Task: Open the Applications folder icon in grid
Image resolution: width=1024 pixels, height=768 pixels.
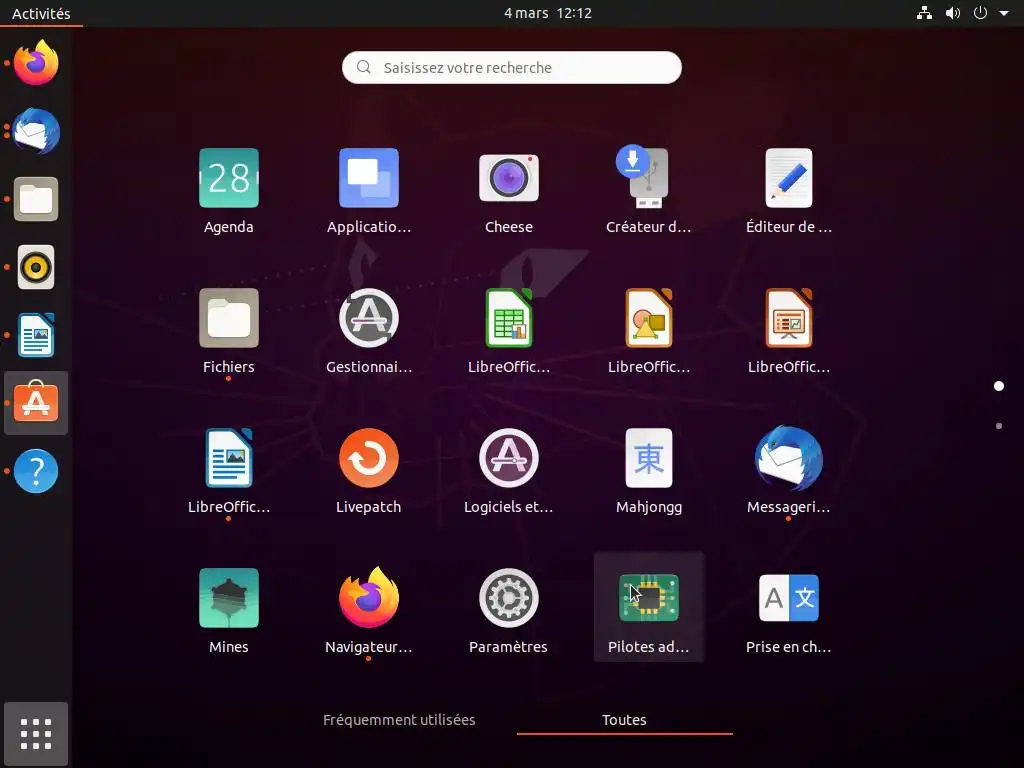Action: tap(369, 178)
